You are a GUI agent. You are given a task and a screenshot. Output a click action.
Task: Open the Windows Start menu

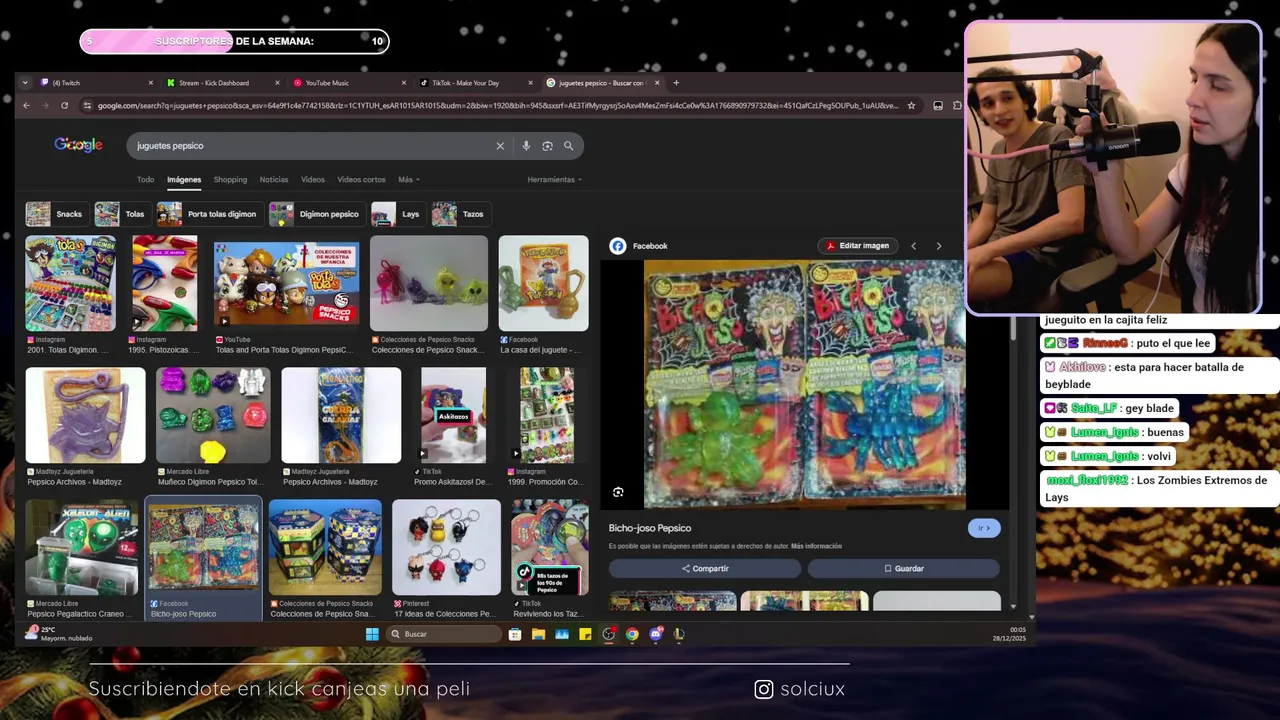(x=372, y=634)
